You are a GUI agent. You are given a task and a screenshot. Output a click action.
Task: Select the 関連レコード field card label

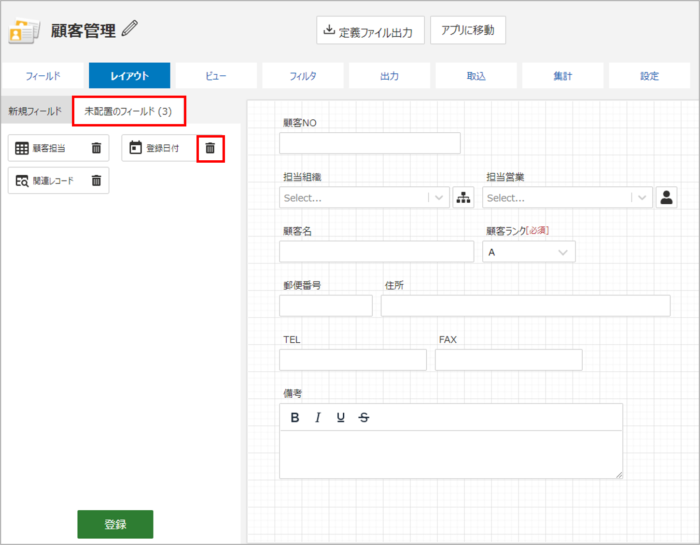point(53,181)
